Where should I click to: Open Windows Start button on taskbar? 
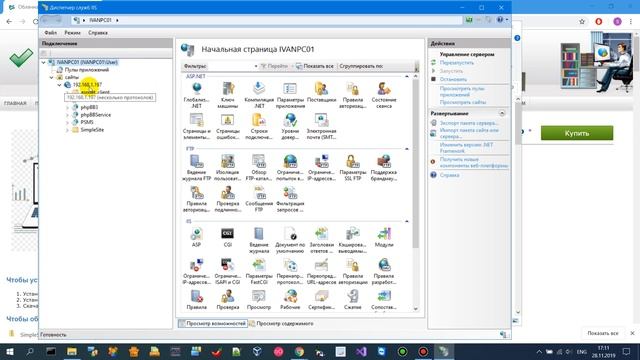pyautogui.click(x=9, y=351)
